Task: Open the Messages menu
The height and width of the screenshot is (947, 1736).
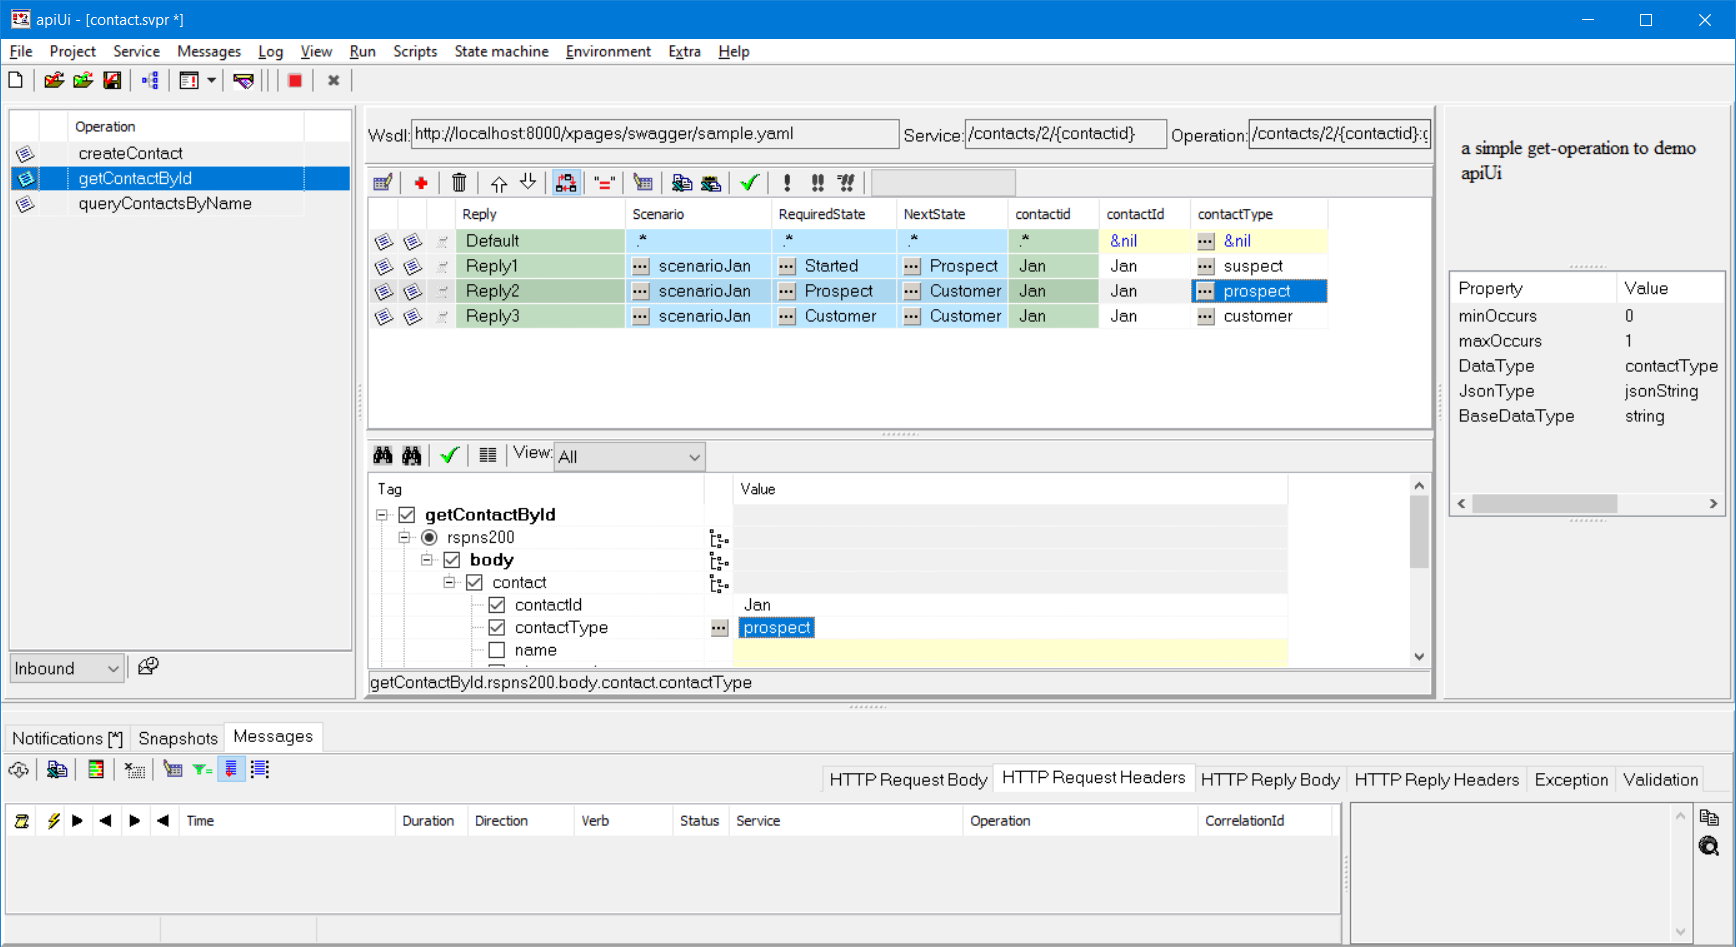Action: coord(208,51)
